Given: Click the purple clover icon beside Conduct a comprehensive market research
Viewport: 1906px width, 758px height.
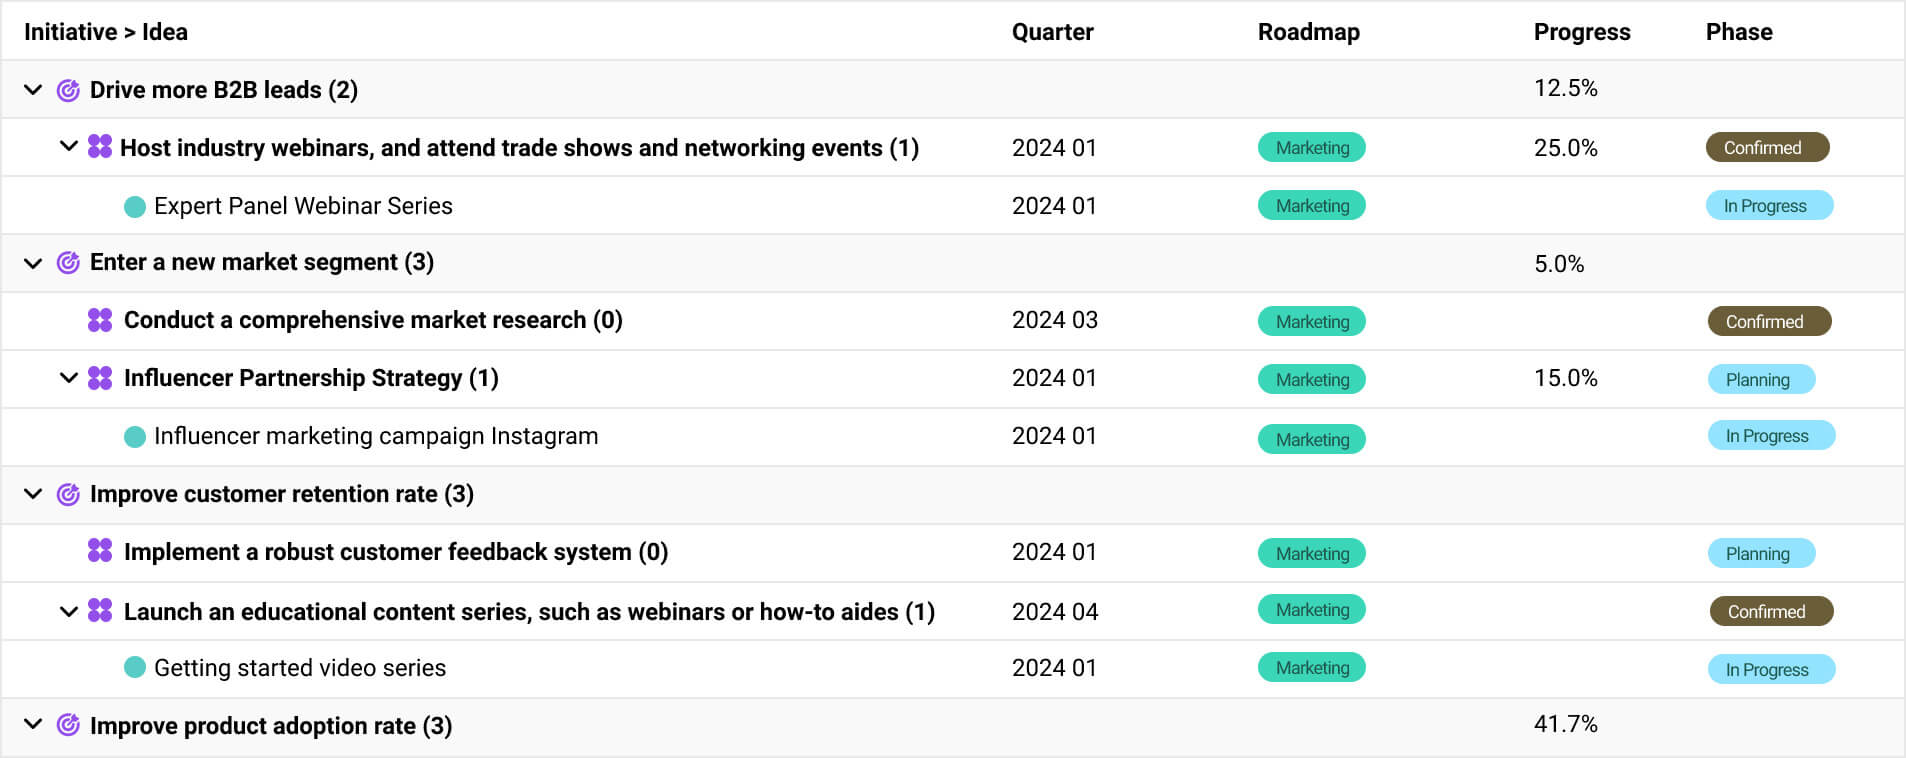Looking at the screenshot, I should click(100, 320).
